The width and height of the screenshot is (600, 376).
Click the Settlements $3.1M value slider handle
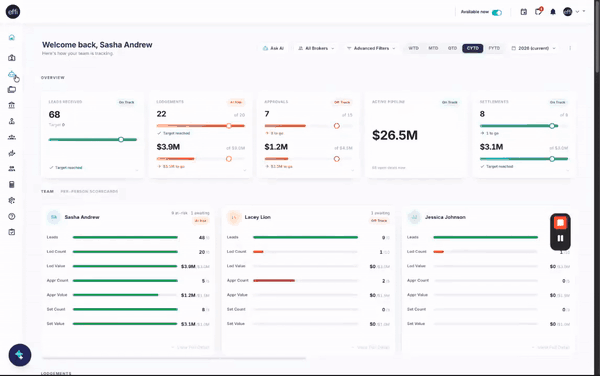552,159
